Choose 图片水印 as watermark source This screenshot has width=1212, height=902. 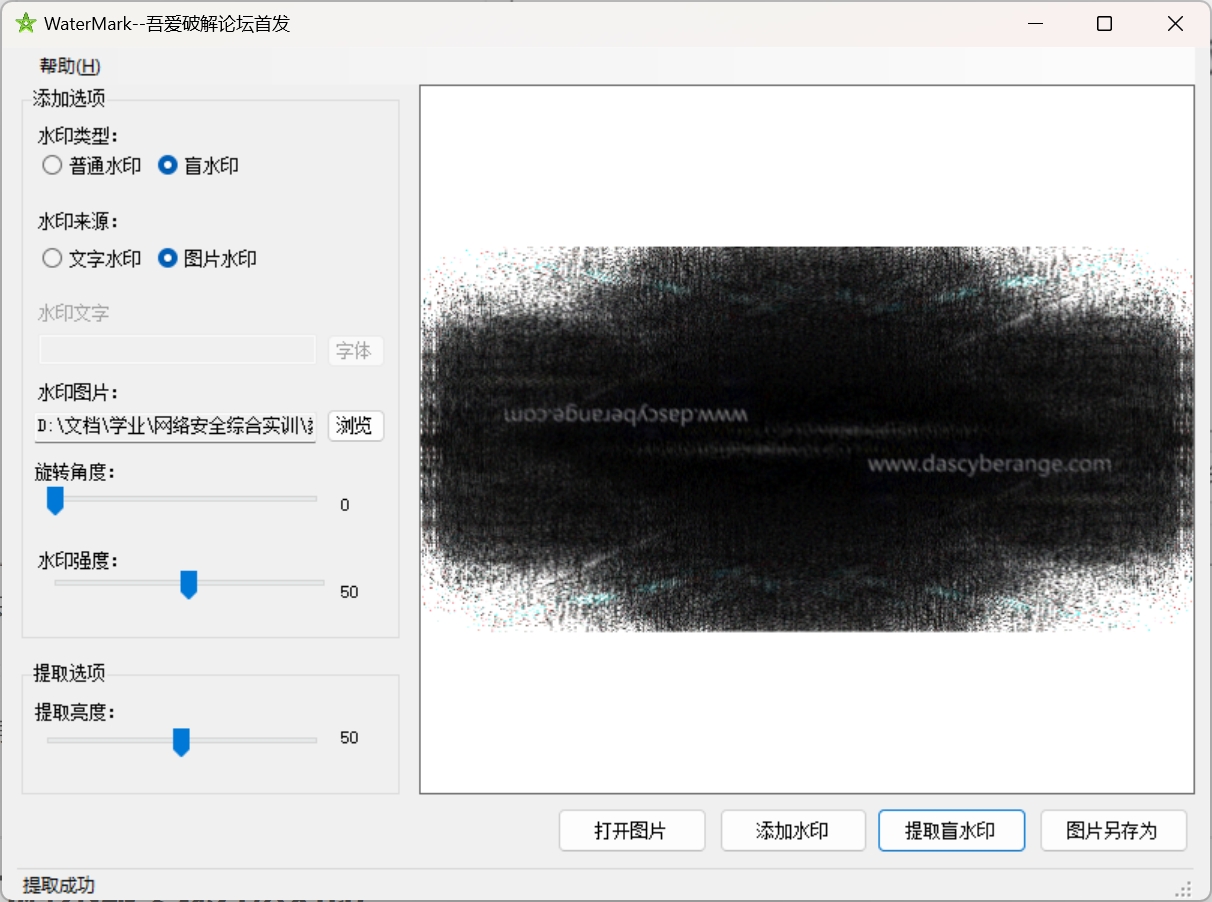[x=207, y=259]
